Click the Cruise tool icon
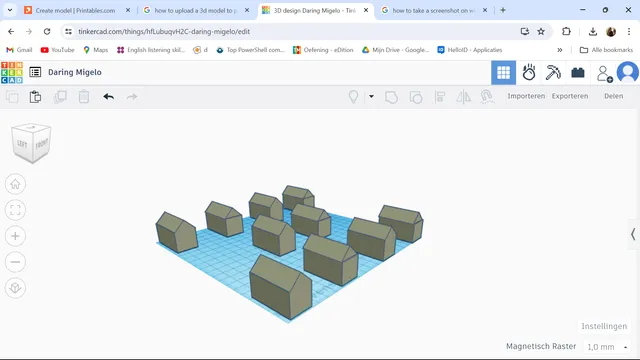 point(487,97)
